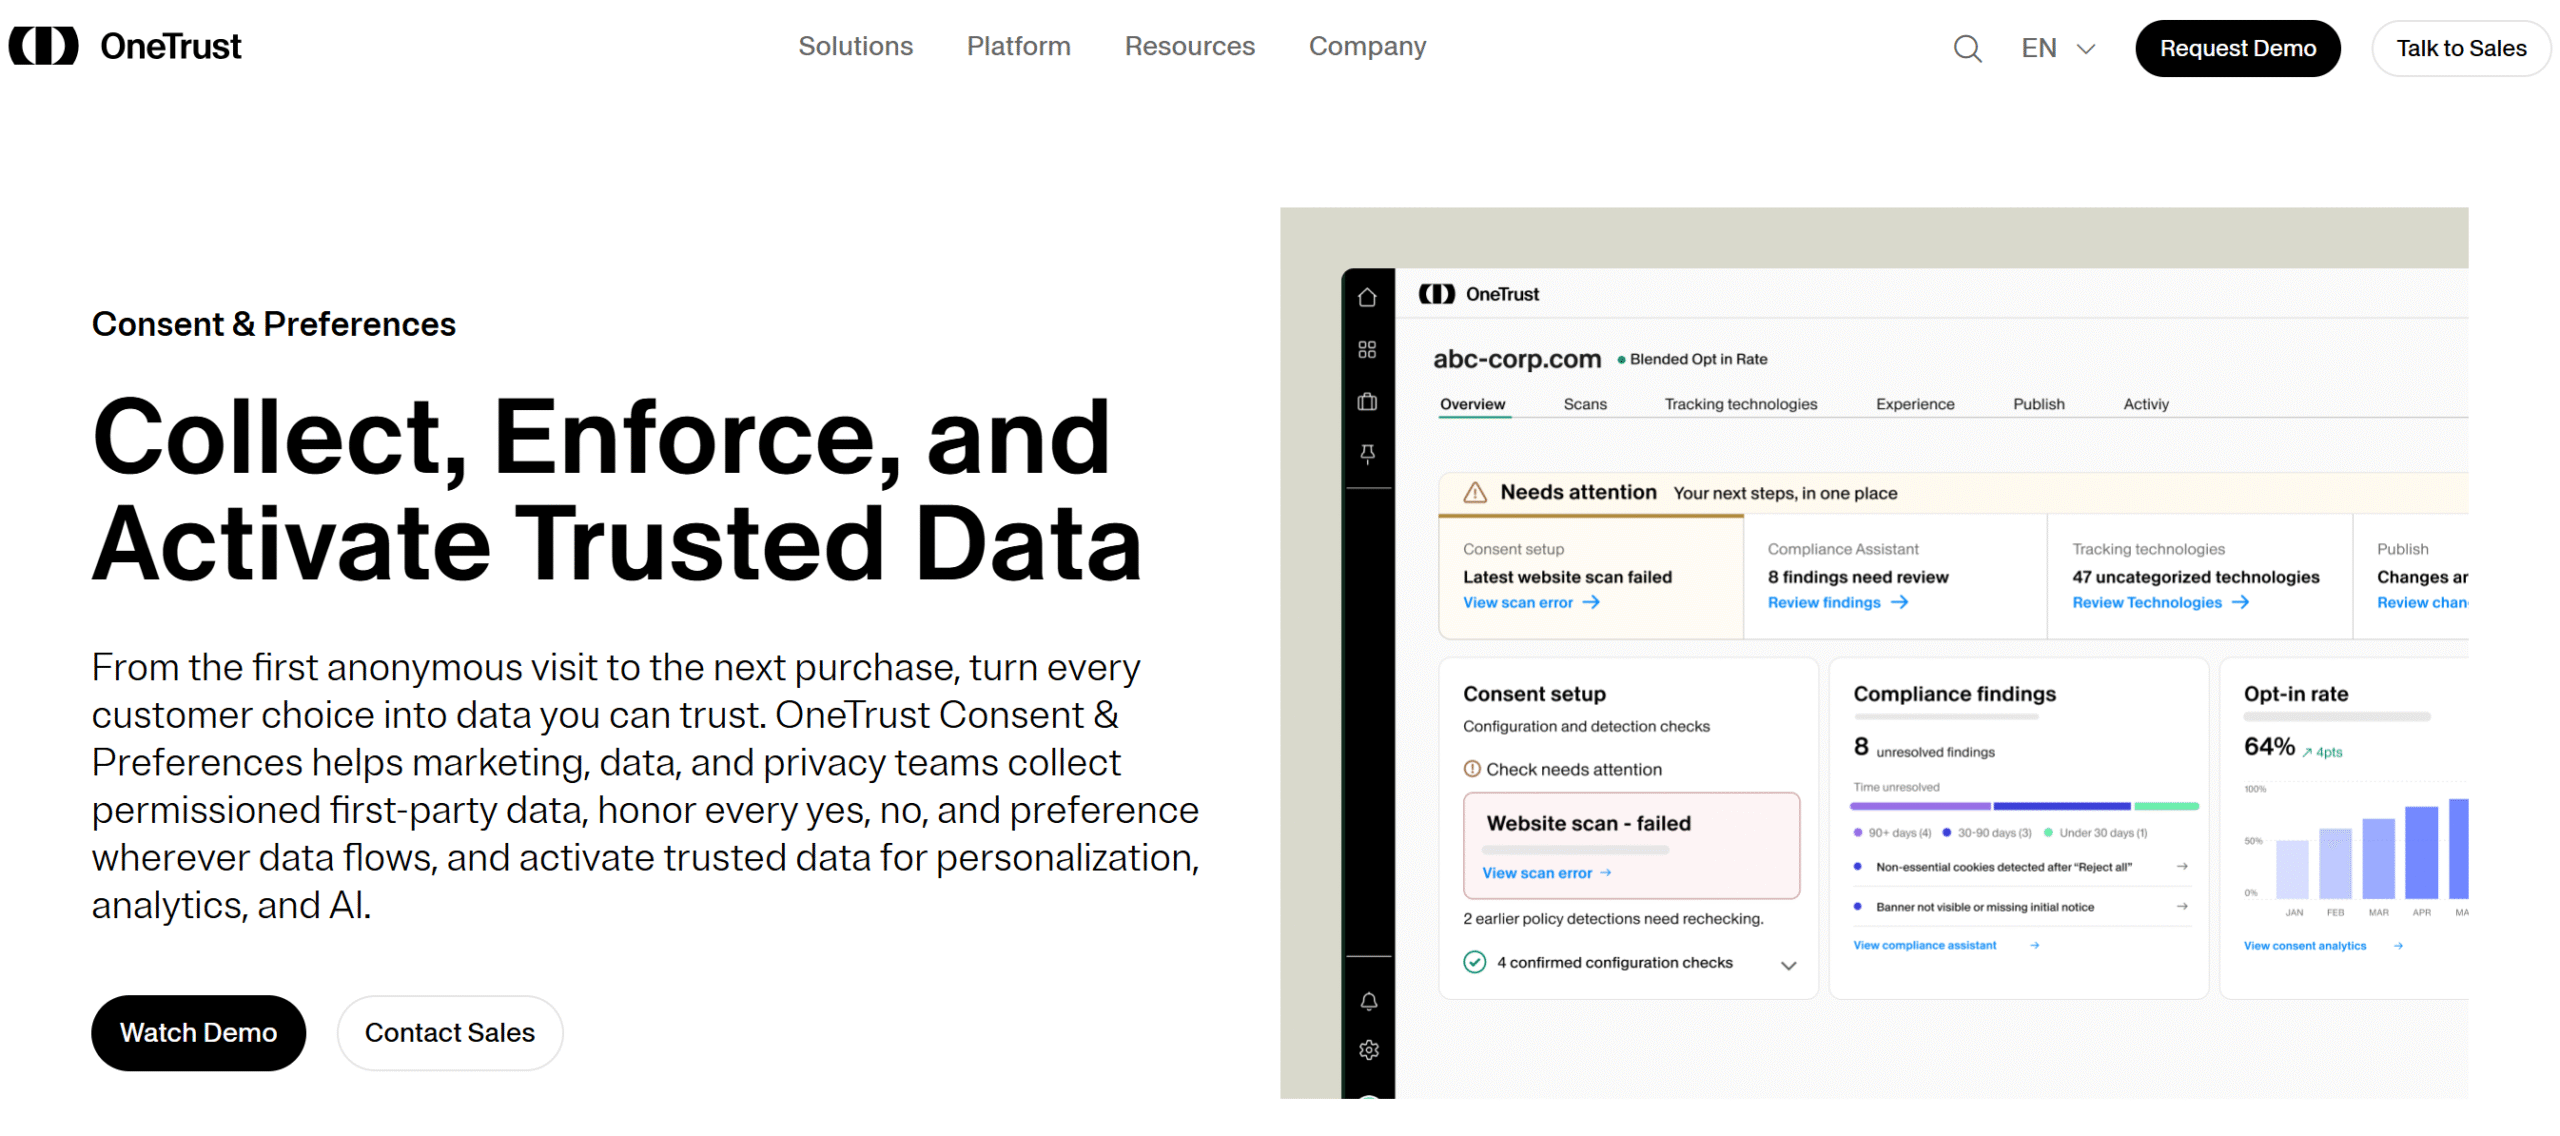Image resolution: width=2560 pixels, height=1136 pixels.
Task: Open the Activiy tab
Action: coord(2145,404)
